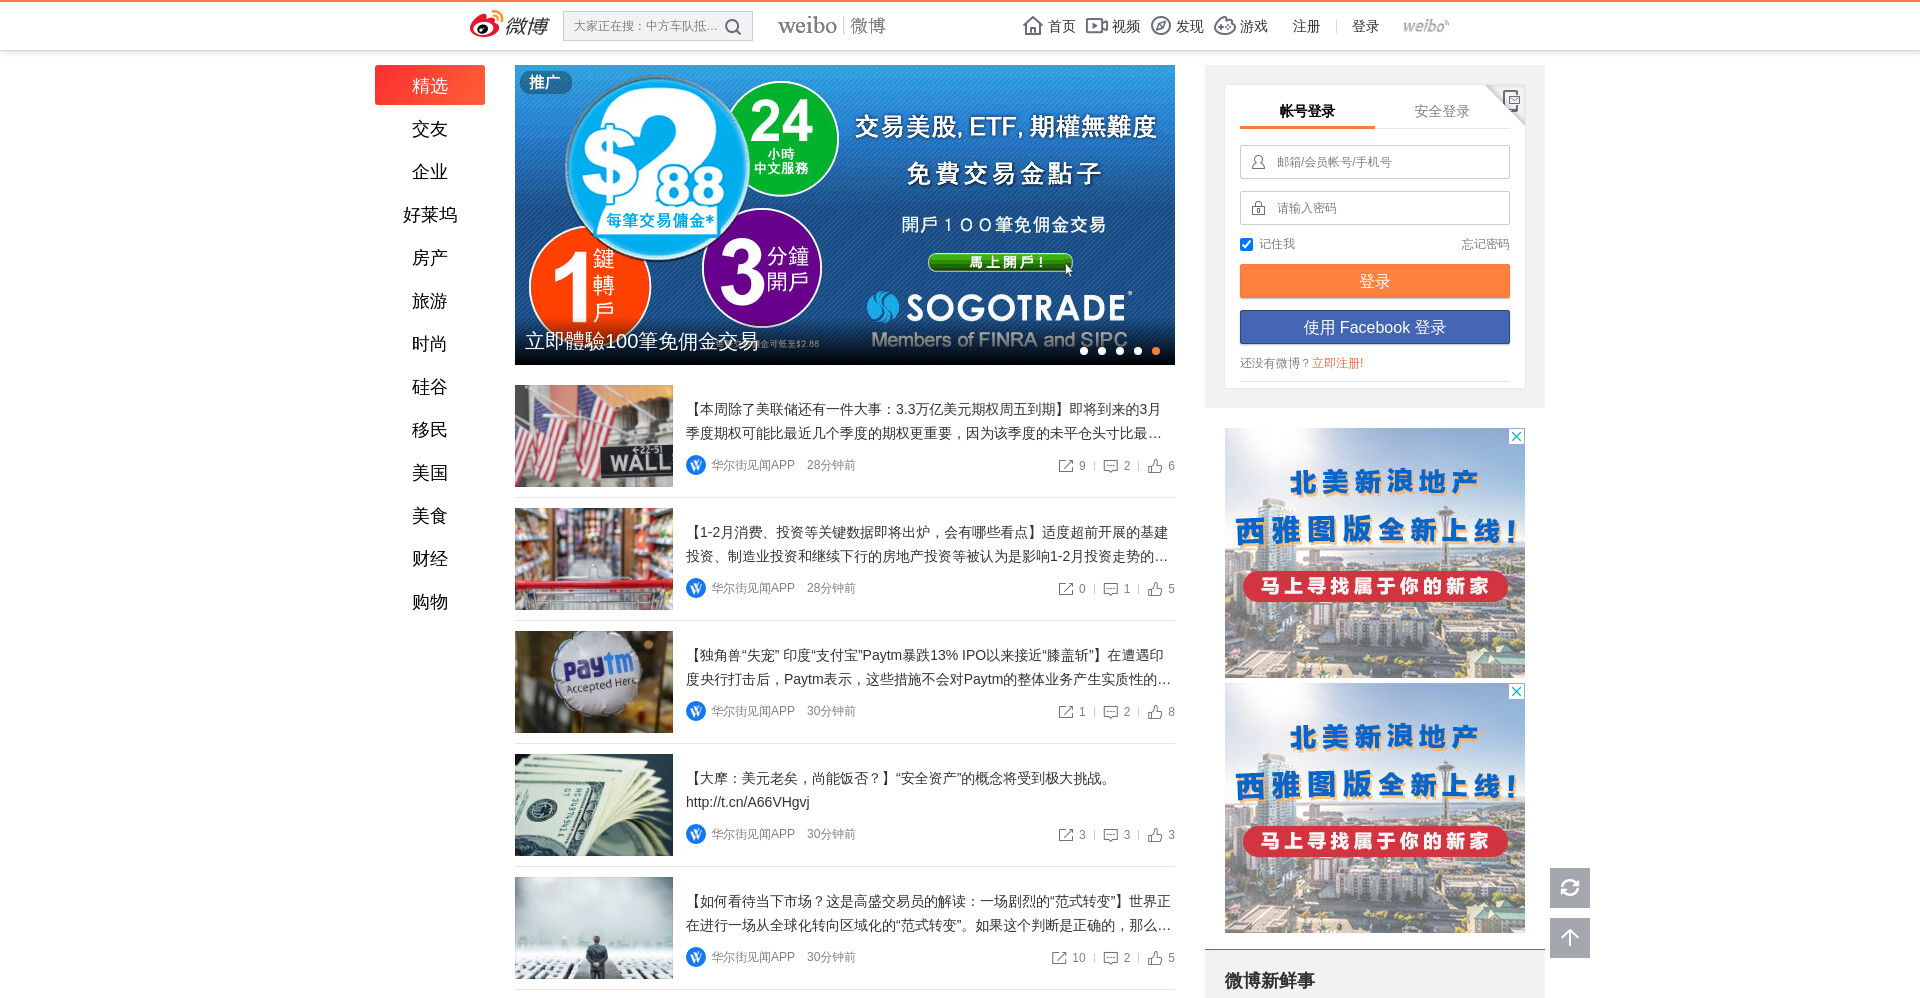
Task: Select the 旅游 category
Action: [430, 301]
